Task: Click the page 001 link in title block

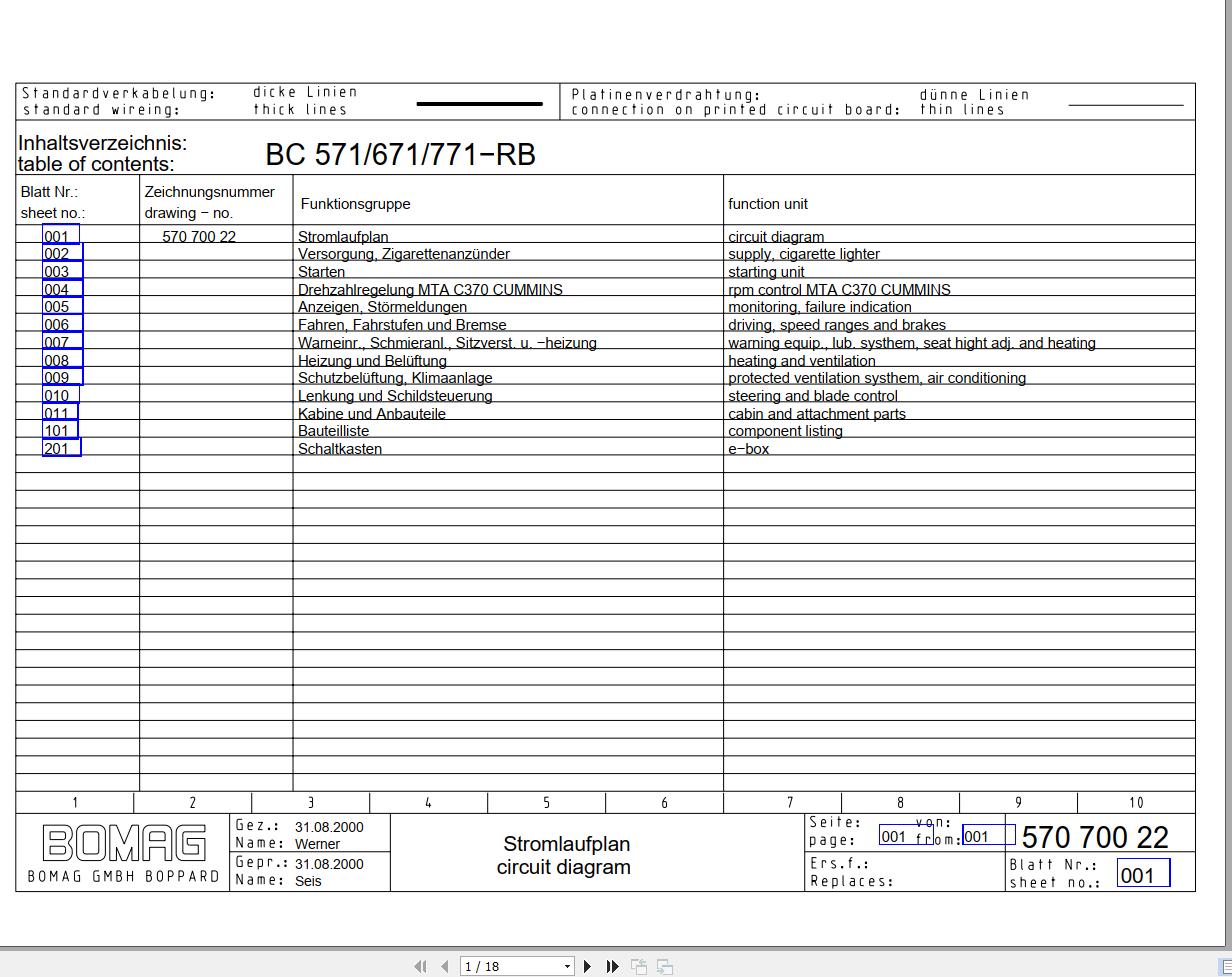Action: (x=906, y=836)
